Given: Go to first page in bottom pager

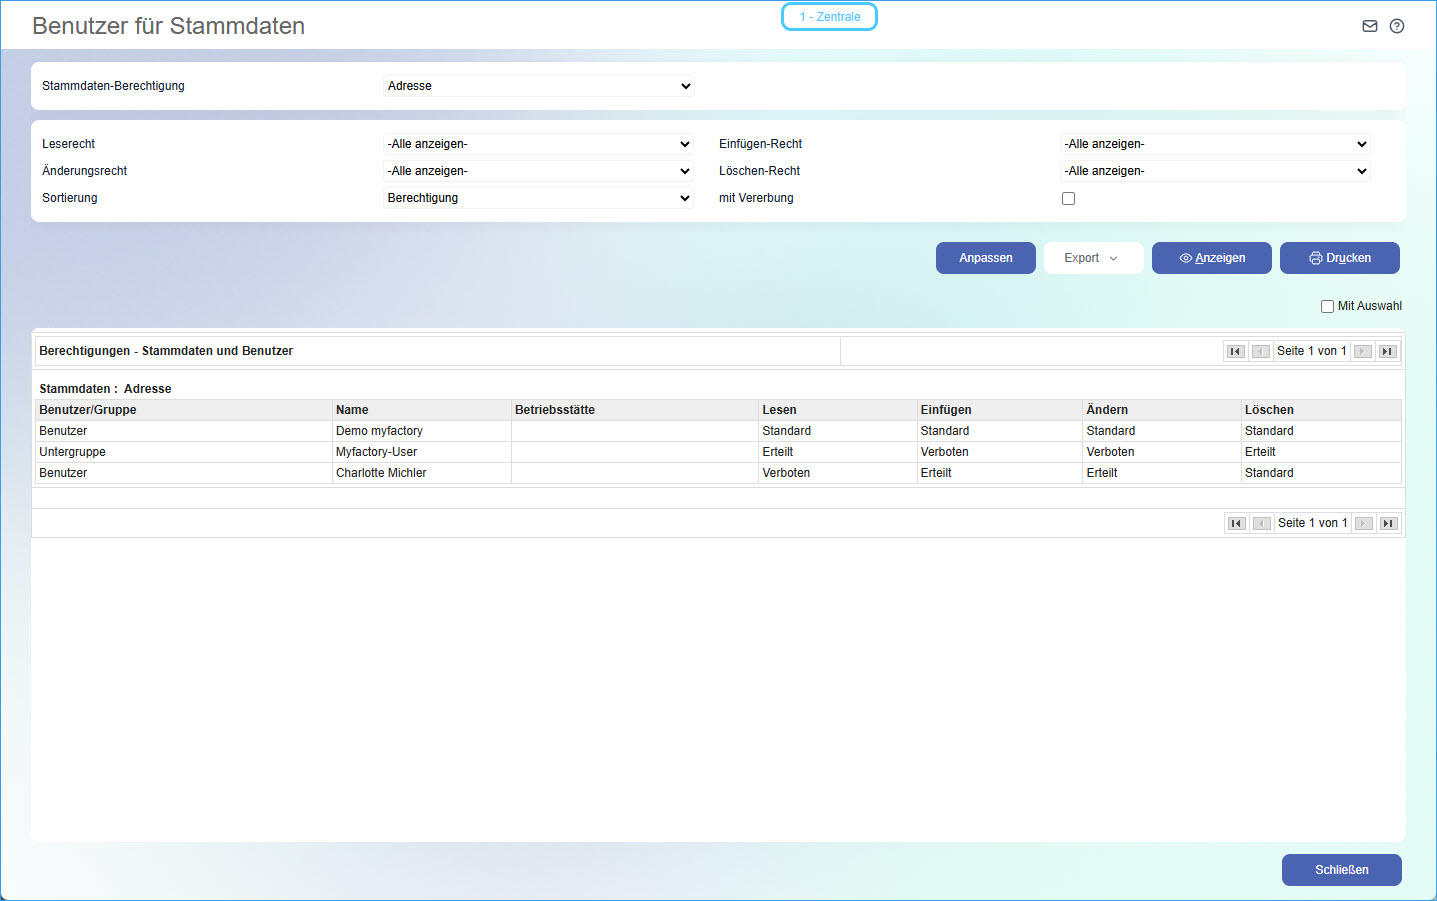Looking at the screenshot, I should click(x=1236, y=523).
